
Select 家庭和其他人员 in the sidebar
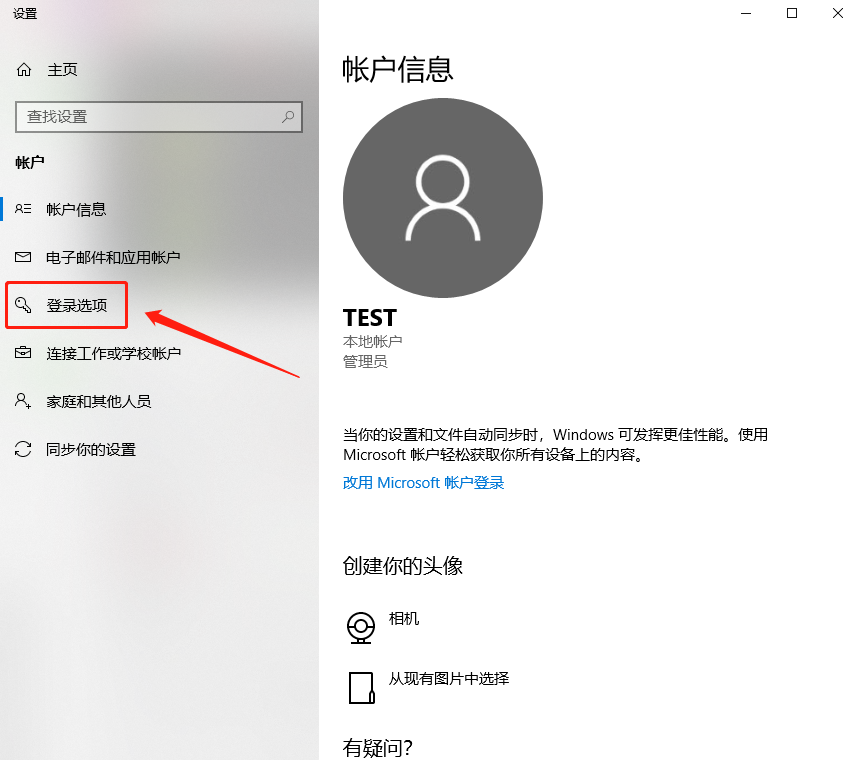point(98,401)
